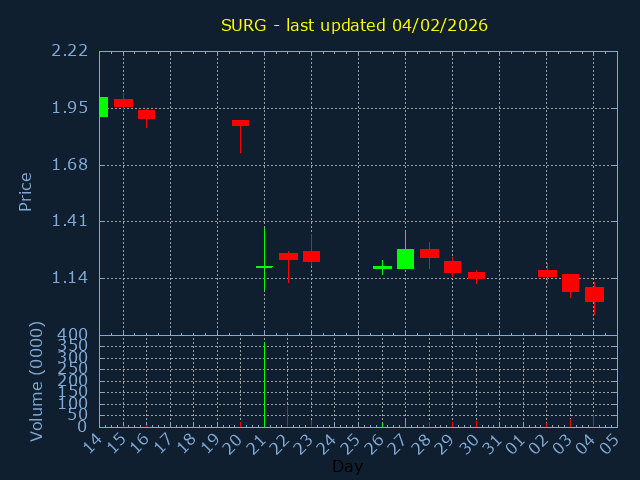Click the red candlestick on day 03
This screenshot has width=640, height=480.
(x=570, y=283)
